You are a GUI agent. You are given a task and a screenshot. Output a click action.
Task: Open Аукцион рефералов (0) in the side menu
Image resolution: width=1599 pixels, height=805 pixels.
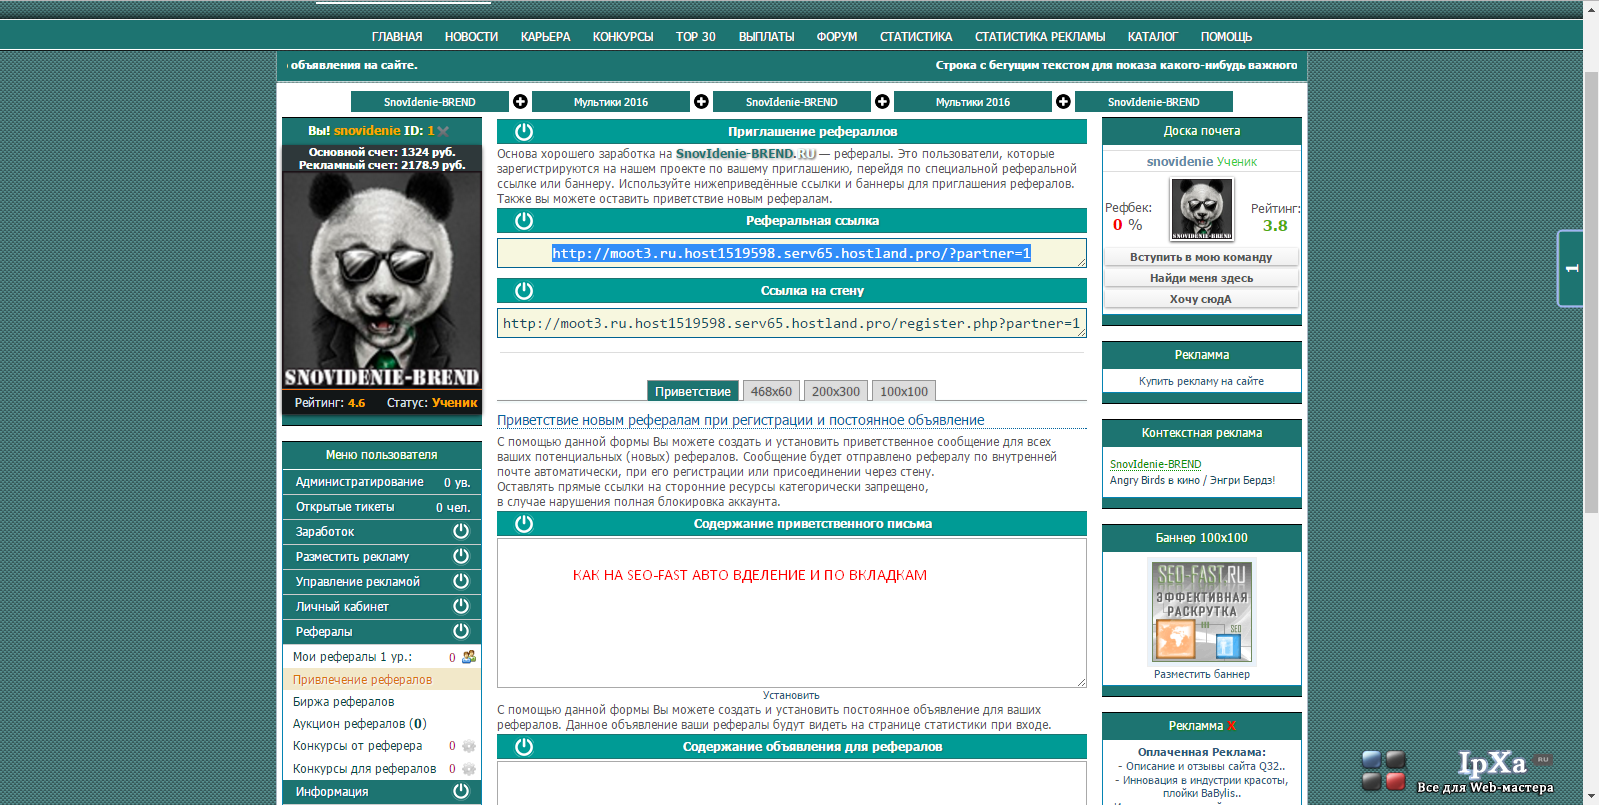tap(359, 724)
